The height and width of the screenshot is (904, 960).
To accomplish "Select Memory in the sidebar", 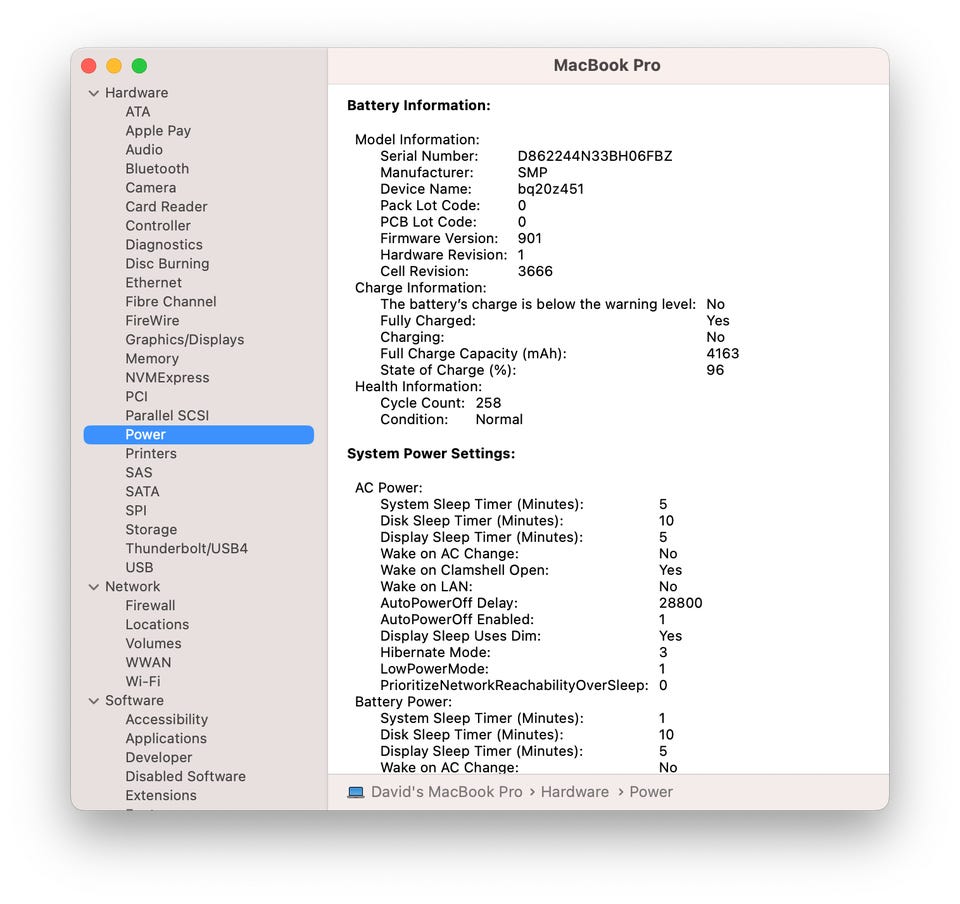I will [152, 359].
